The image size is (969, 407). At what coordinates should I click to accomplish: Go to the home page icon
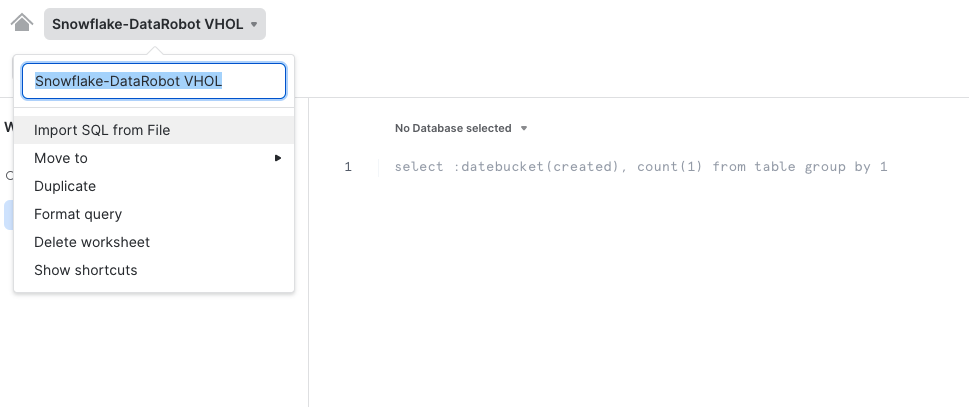[x=22, y=23]
